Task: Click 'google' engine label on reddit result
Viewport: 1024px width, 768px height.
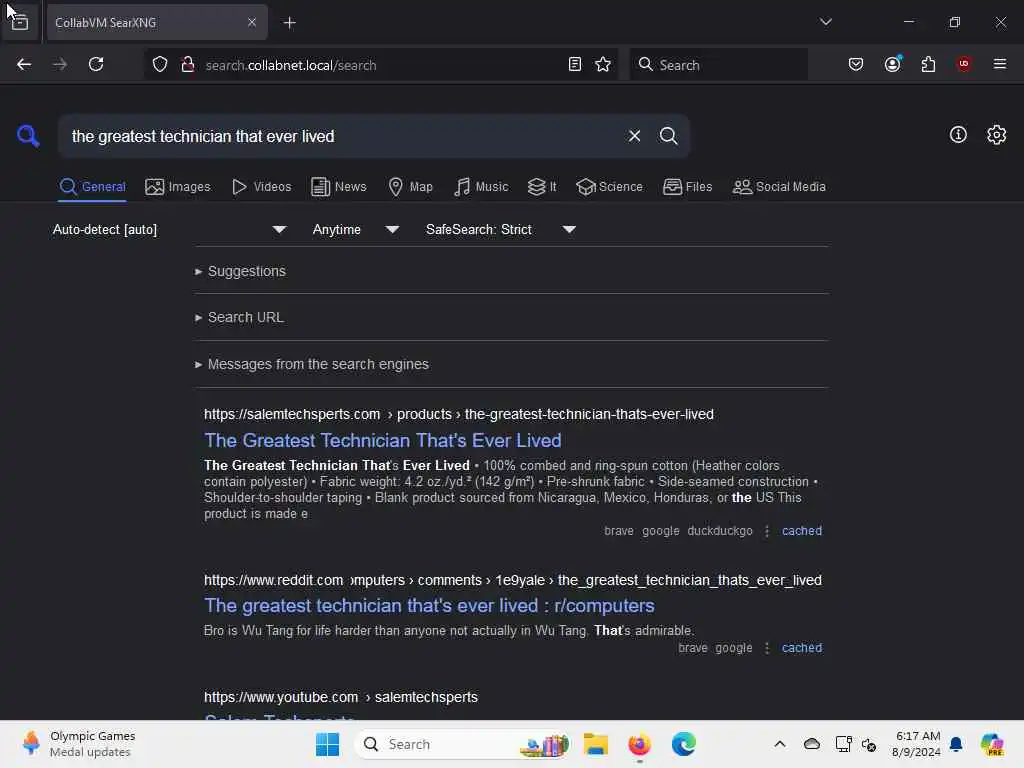Action: 733,648
